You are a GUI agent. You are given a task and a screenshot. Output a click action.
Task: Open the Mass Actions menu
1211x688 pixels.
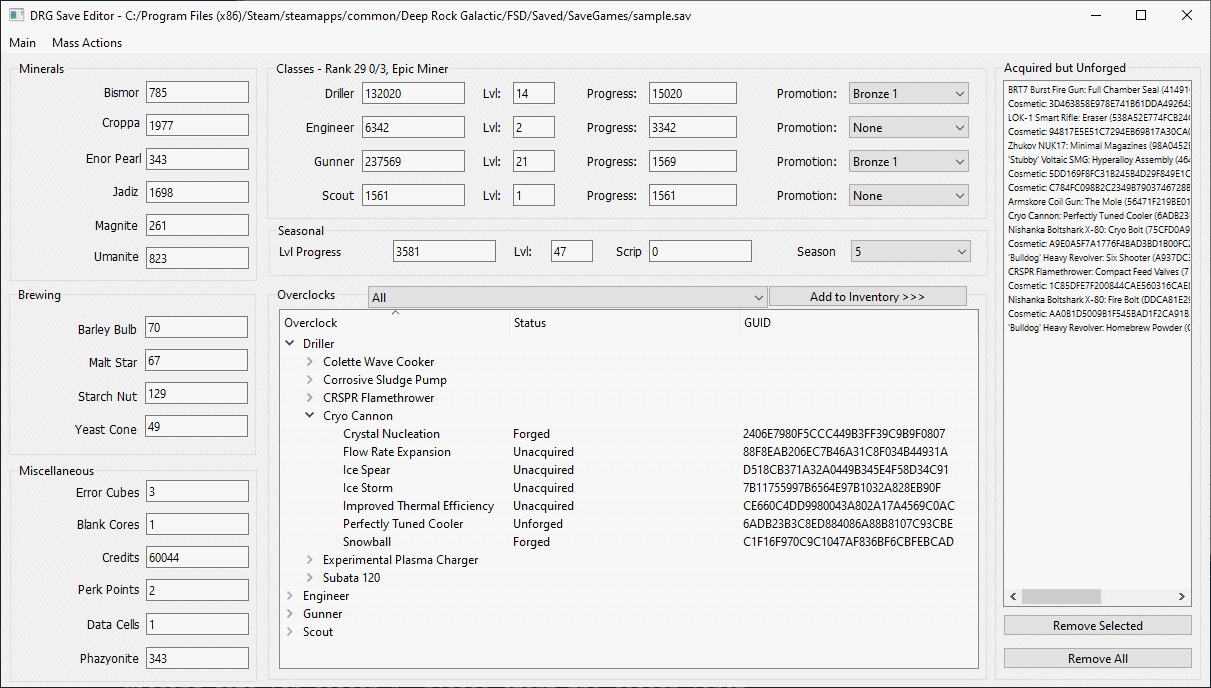(x=87, y=43)
